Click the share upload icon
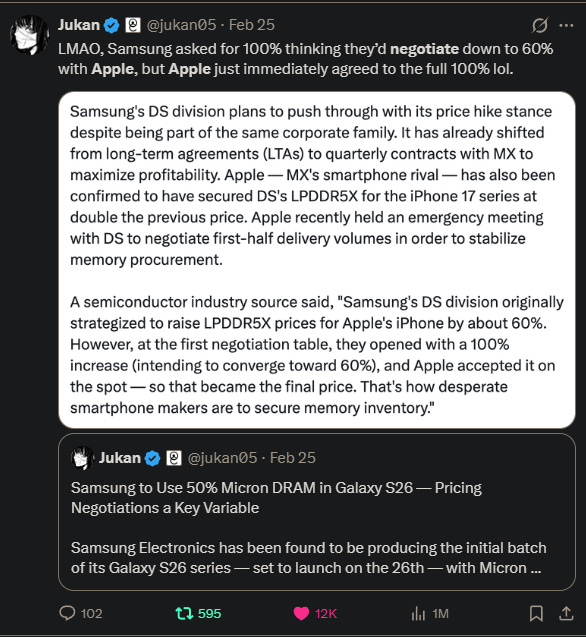 (x=566, y=613)
